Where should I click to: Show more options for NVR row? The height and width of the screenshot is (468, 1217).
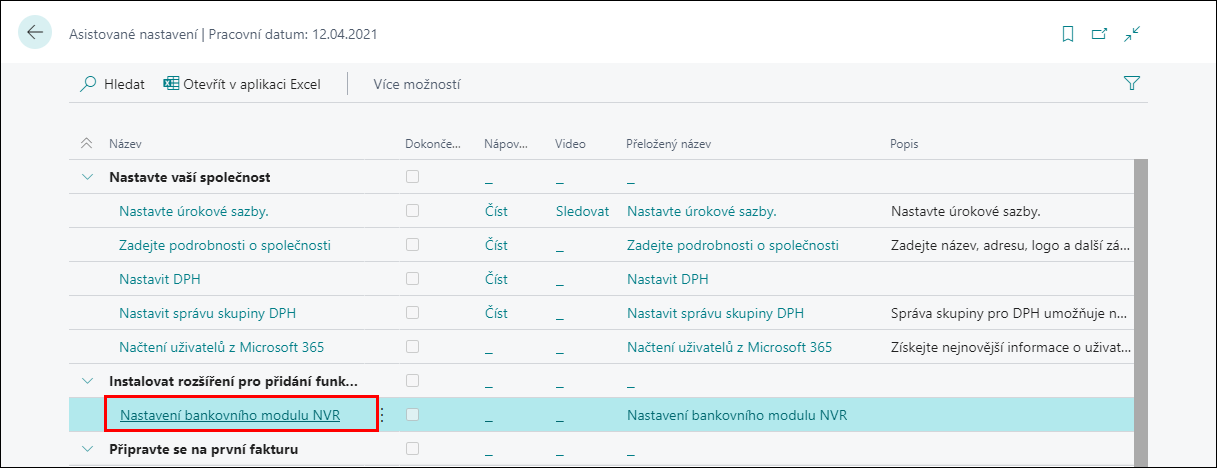[380, 414]
